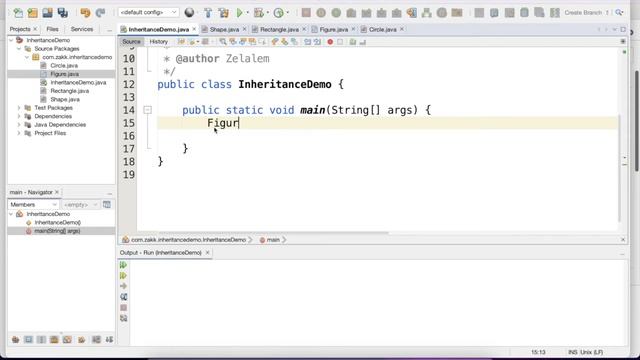Click the Open Project toolbar icon
640x360 pixels.
[x=47, y=13]
